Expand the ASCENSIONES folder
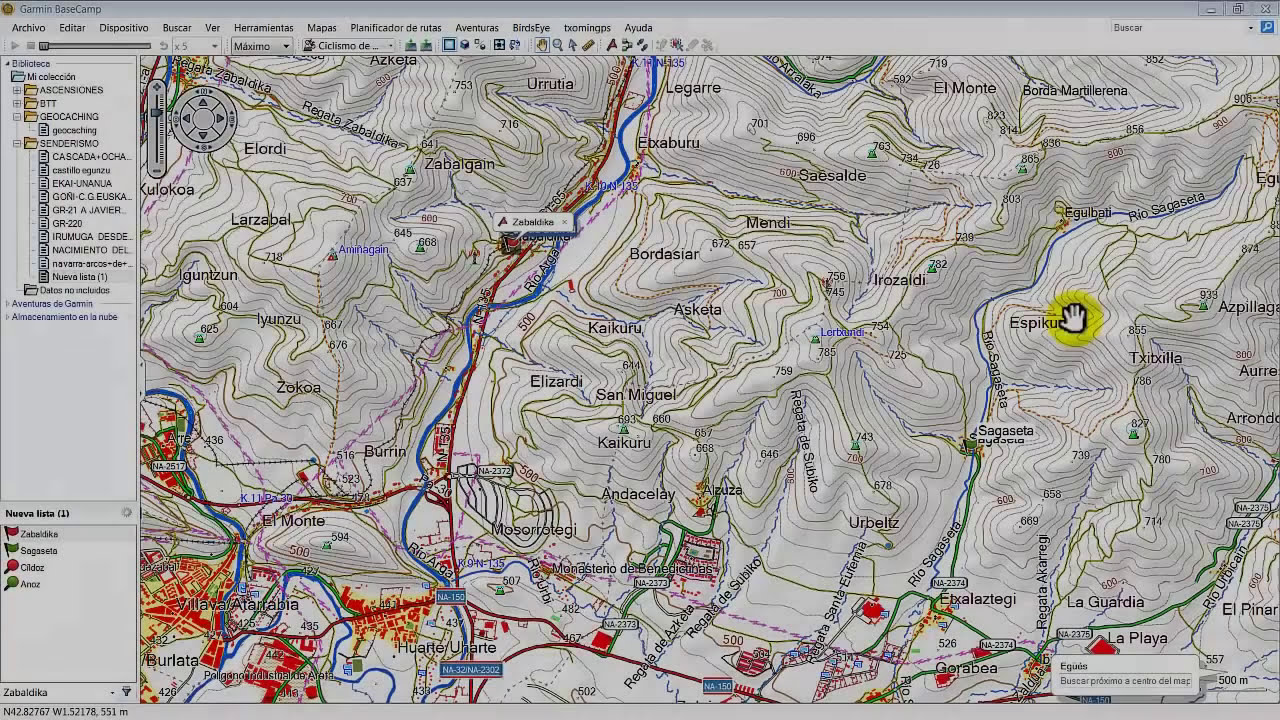 (17, 90)
